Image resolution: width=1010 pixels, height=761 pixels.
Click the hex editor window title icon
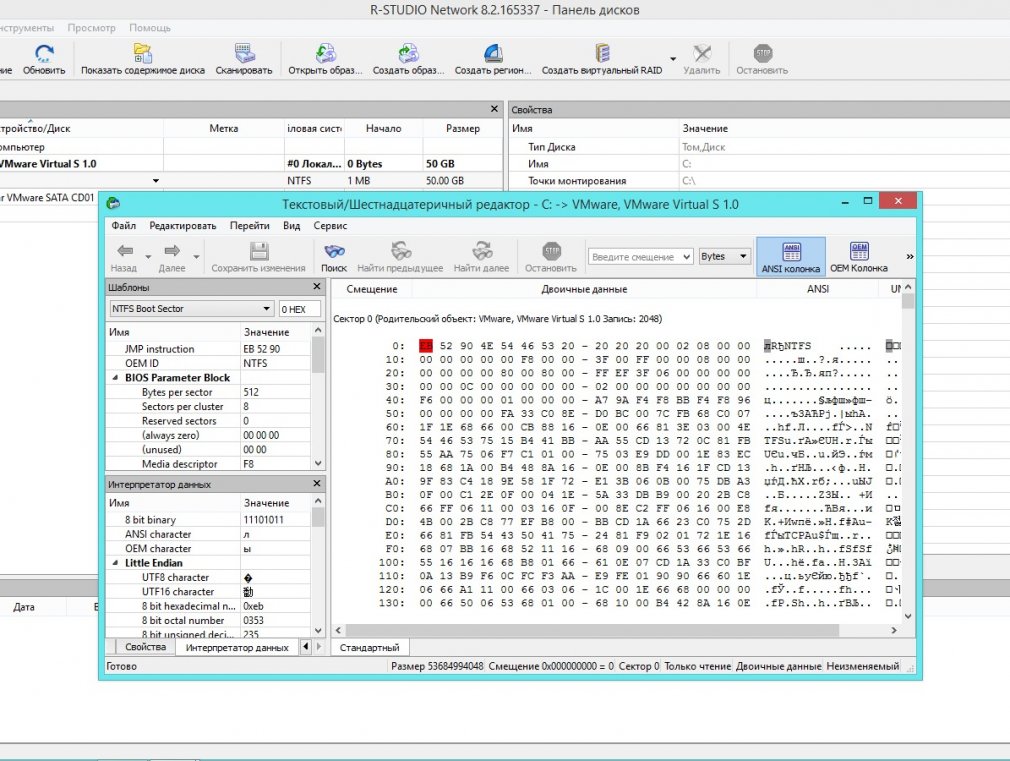point(113,204)
